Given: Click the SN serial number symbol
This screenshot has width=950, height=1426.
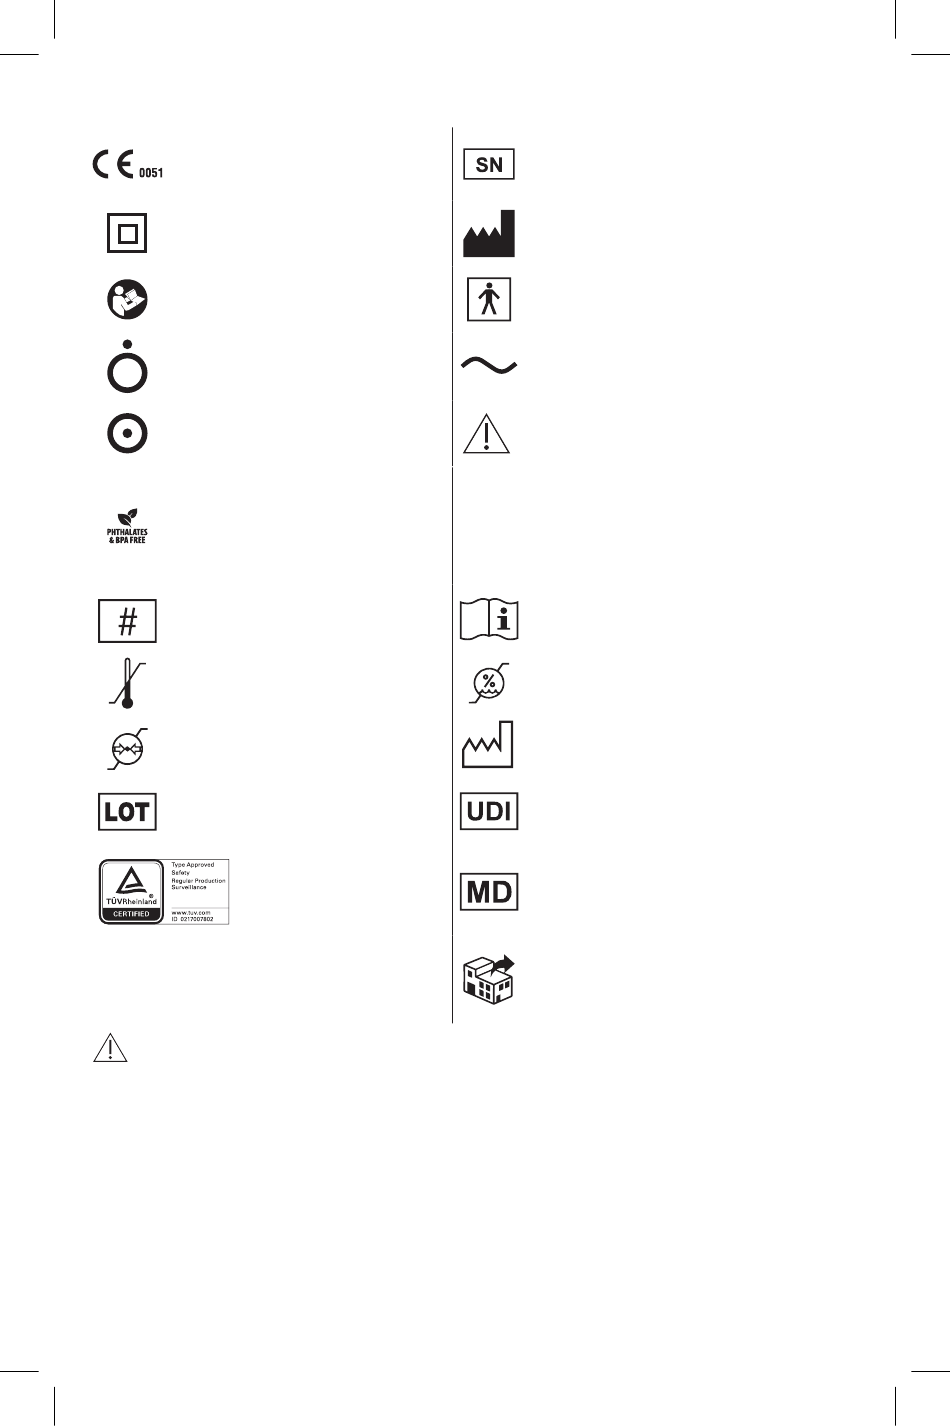Looking at the screenshot, I should 489,164.
